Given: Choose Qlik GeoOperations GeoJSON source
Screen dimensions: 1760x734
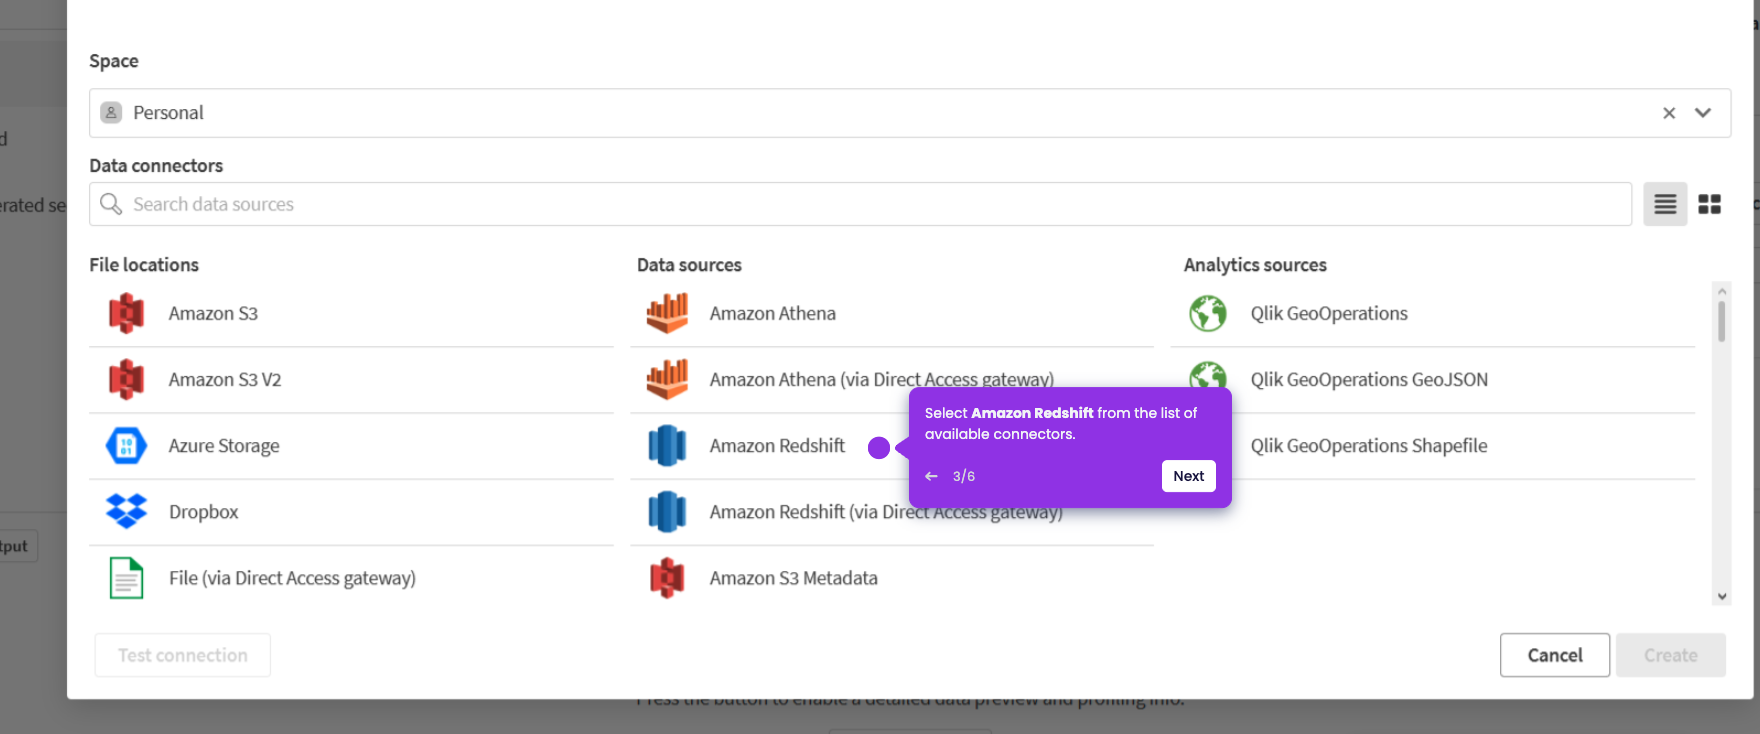Looking at the screenshot, I should pos(1369,379).
